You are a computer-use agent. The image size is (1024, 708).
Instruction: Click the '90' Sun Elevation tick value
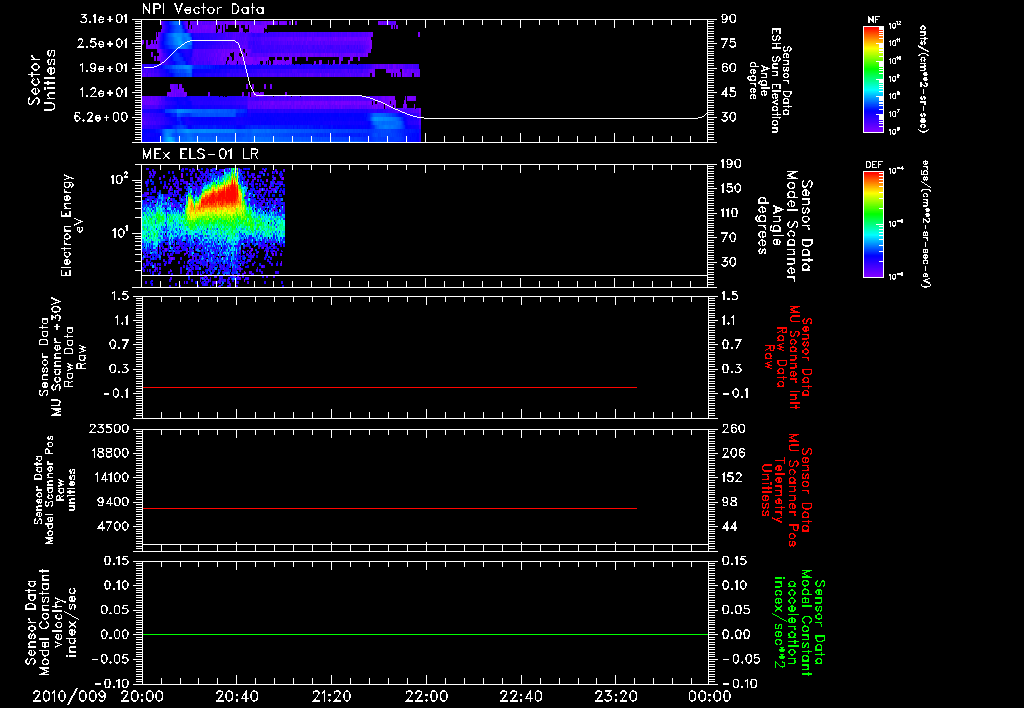coord(729,19)
